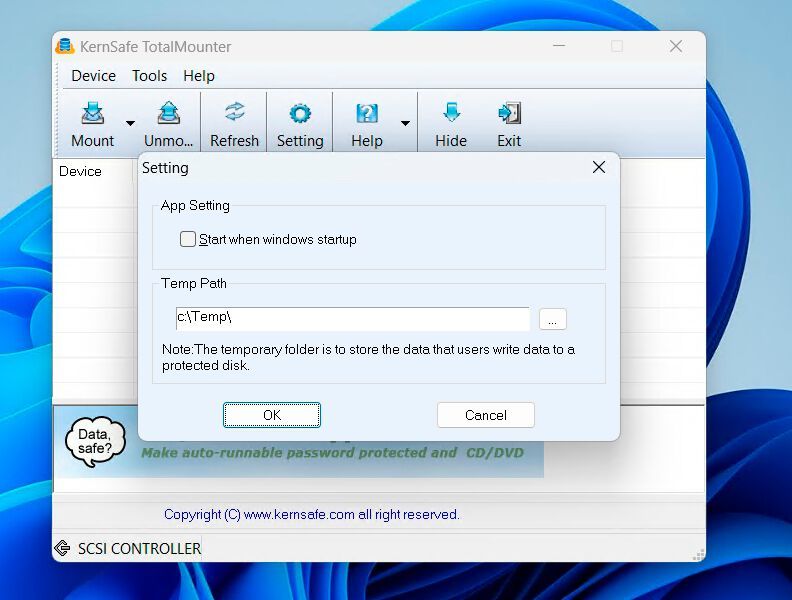Expand the Help dropdown arrow

click(x=405, y=123)
